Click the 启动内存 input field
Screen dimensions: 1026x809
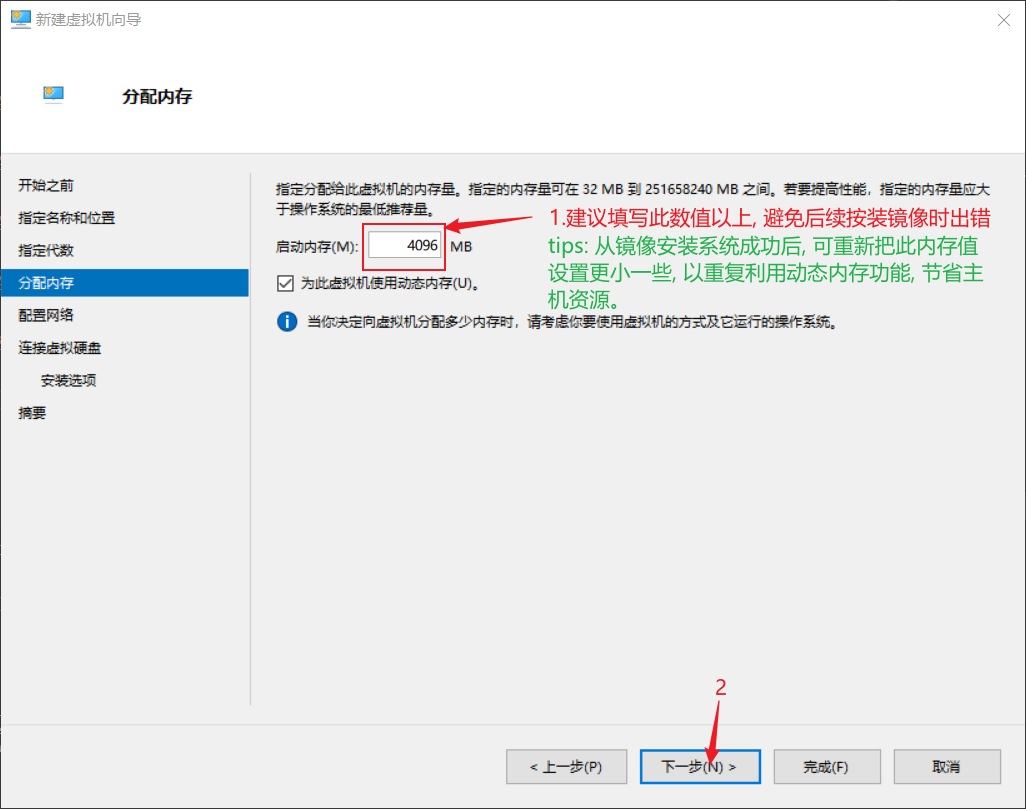click(404, 245)
